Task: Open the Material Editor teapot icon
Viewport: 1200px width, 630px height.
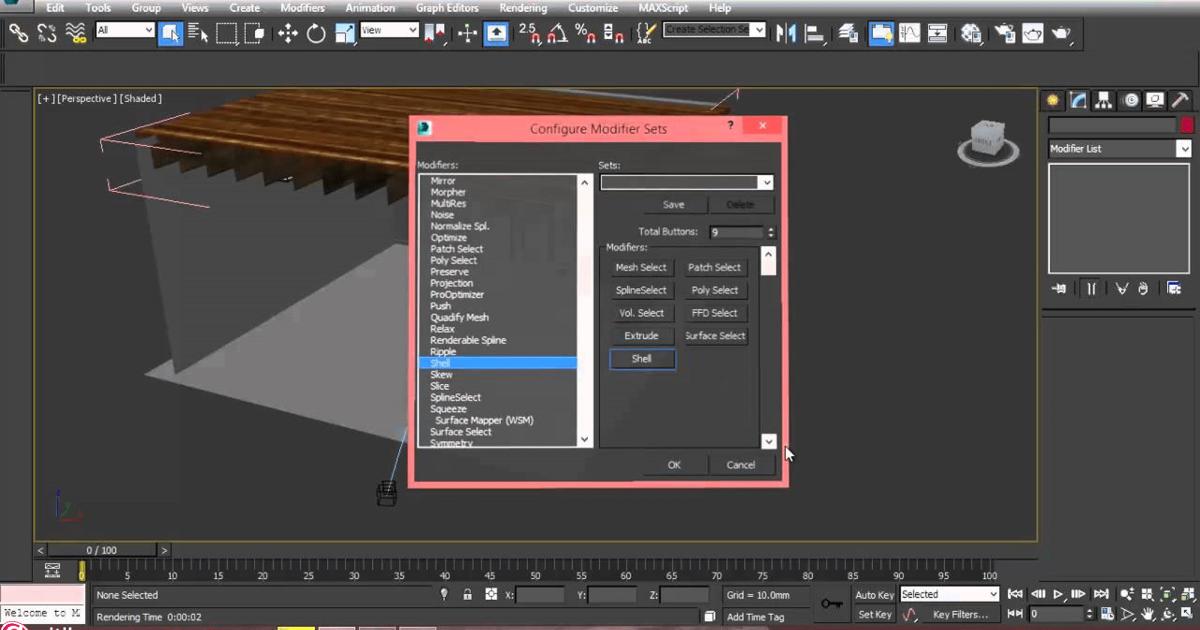Action: [x=970, y=33]
